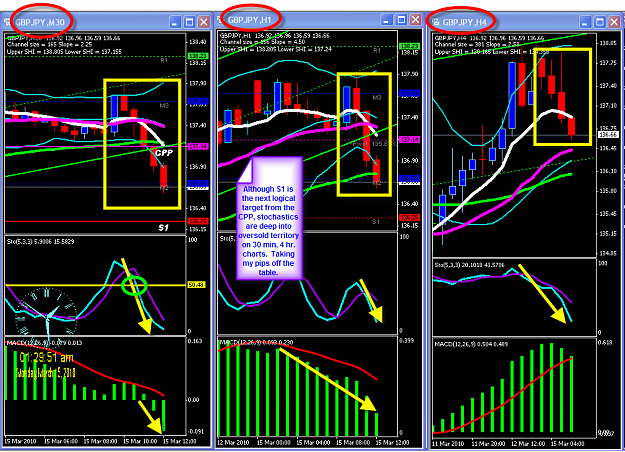
Task: Maximize the GBPJPY,M30 chart window
Action: click(x=189, y=22)
